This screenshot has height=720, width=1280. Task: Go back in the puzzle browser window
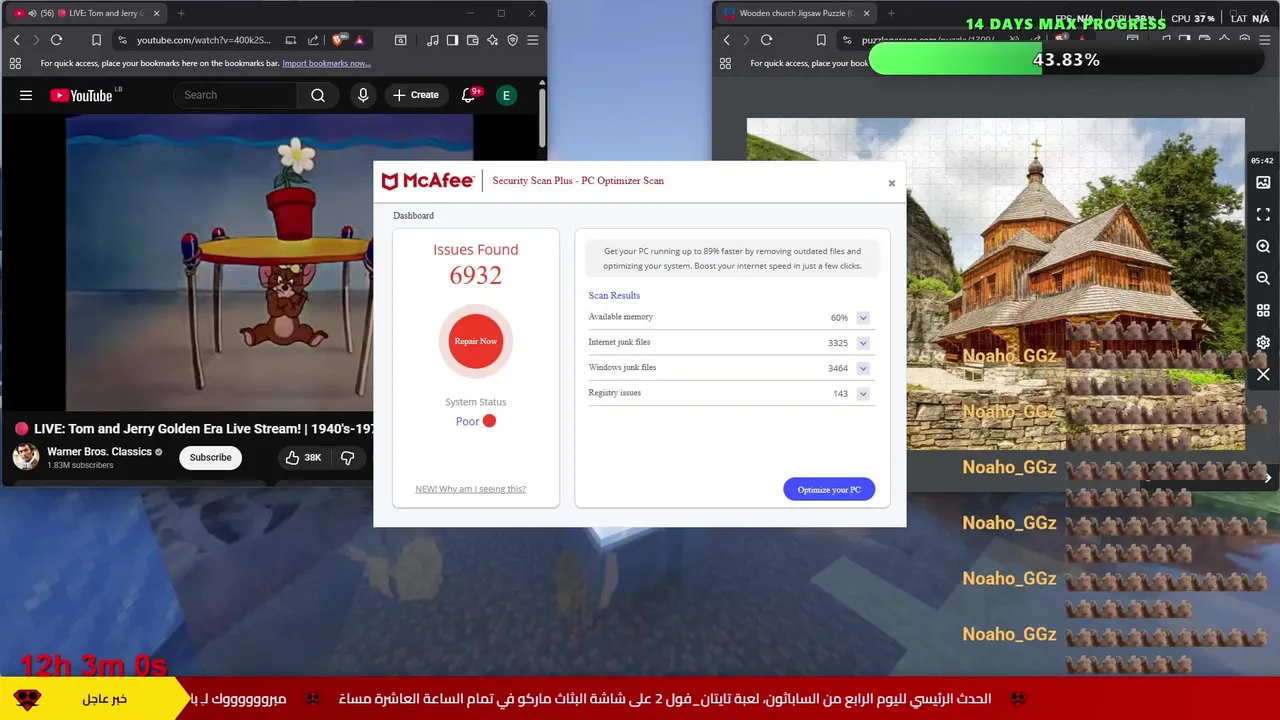click(x=727, y=40)
